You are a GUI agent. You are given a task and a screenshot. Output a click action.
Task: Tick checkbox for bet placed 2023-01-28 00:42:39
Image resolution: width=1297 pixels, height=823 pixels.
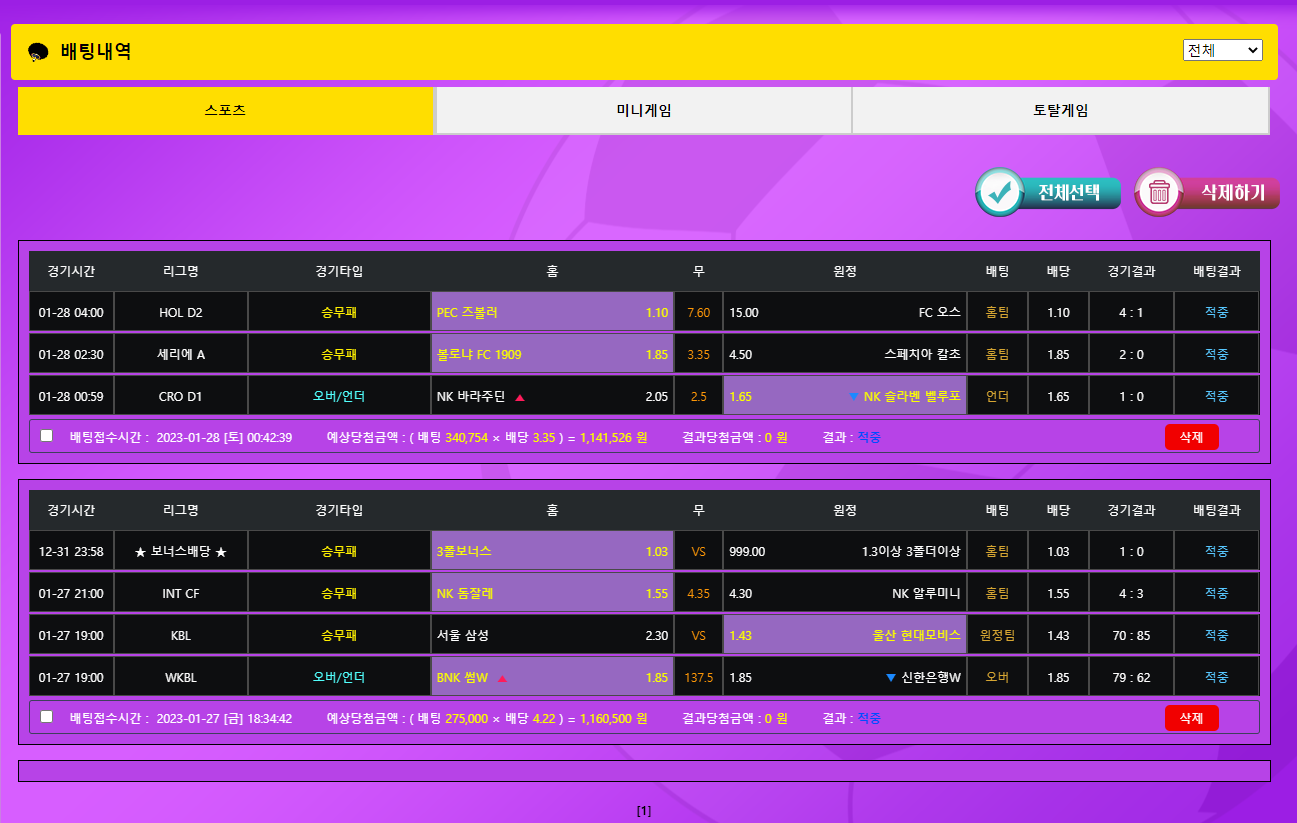pos(46,436)
